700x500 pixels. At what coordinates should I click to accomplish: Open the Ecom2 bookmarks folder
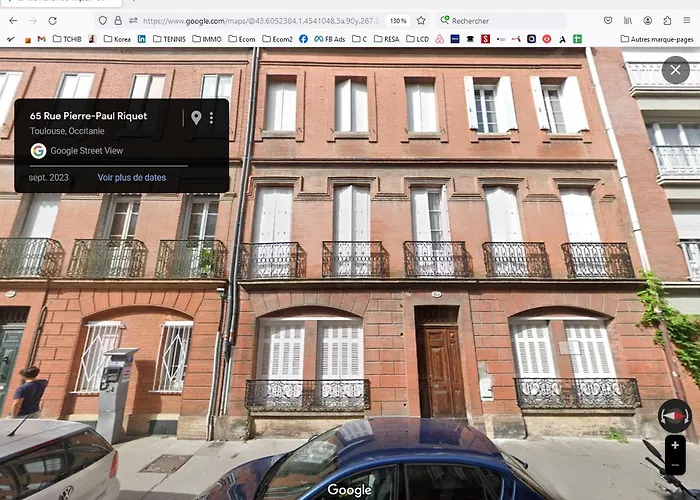(277, 39)
